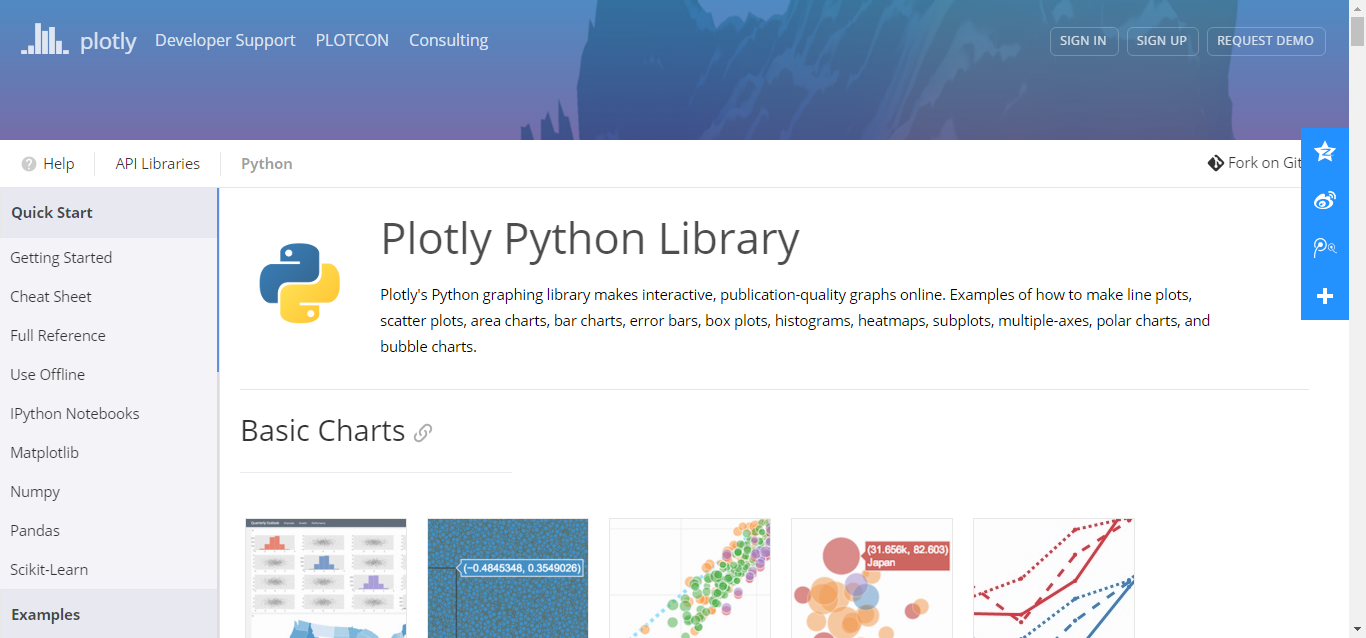Click the Help question mark icon
This screenshot has width=1366, height=638.
tap(29, 163)
